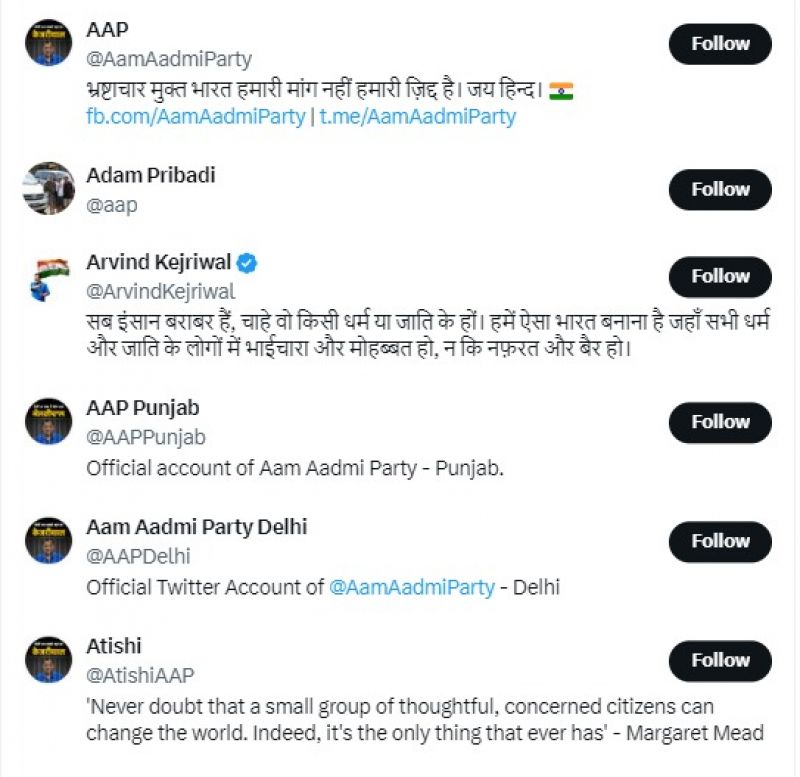
Task: Open the @ArvindKejriwal handle
Action: [161, 291]
